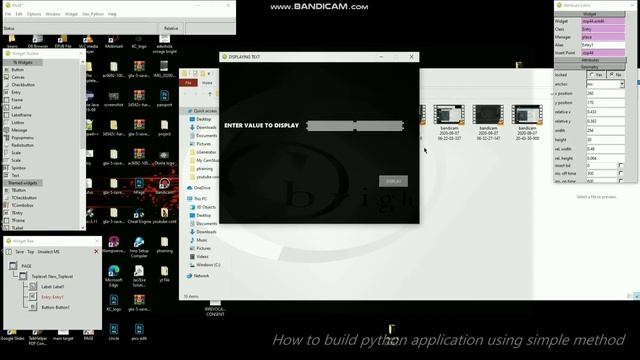Click the ENTER VALUE TO DISPLAY entry field
Viewport: 640px width, 360px height.
pyautogui.click(x=355, y=126)
